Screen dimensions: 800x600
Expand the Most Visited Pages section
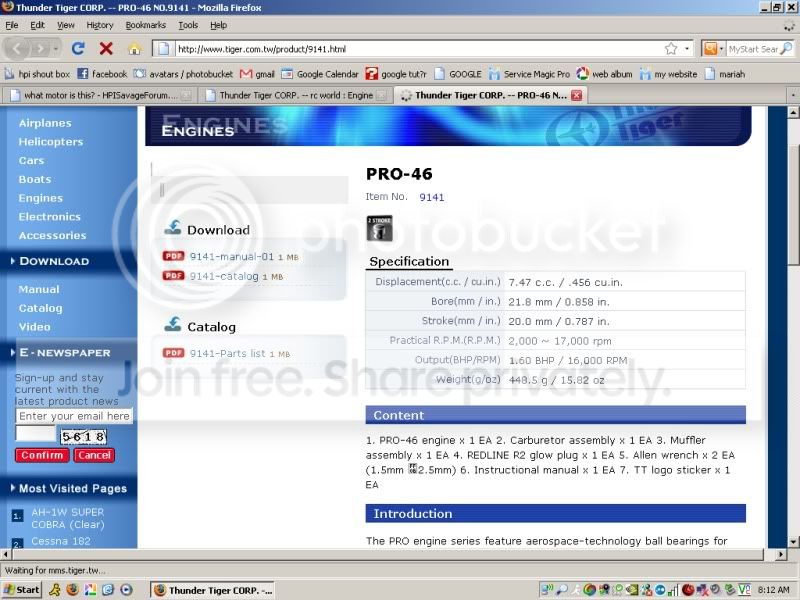point(69,488)
